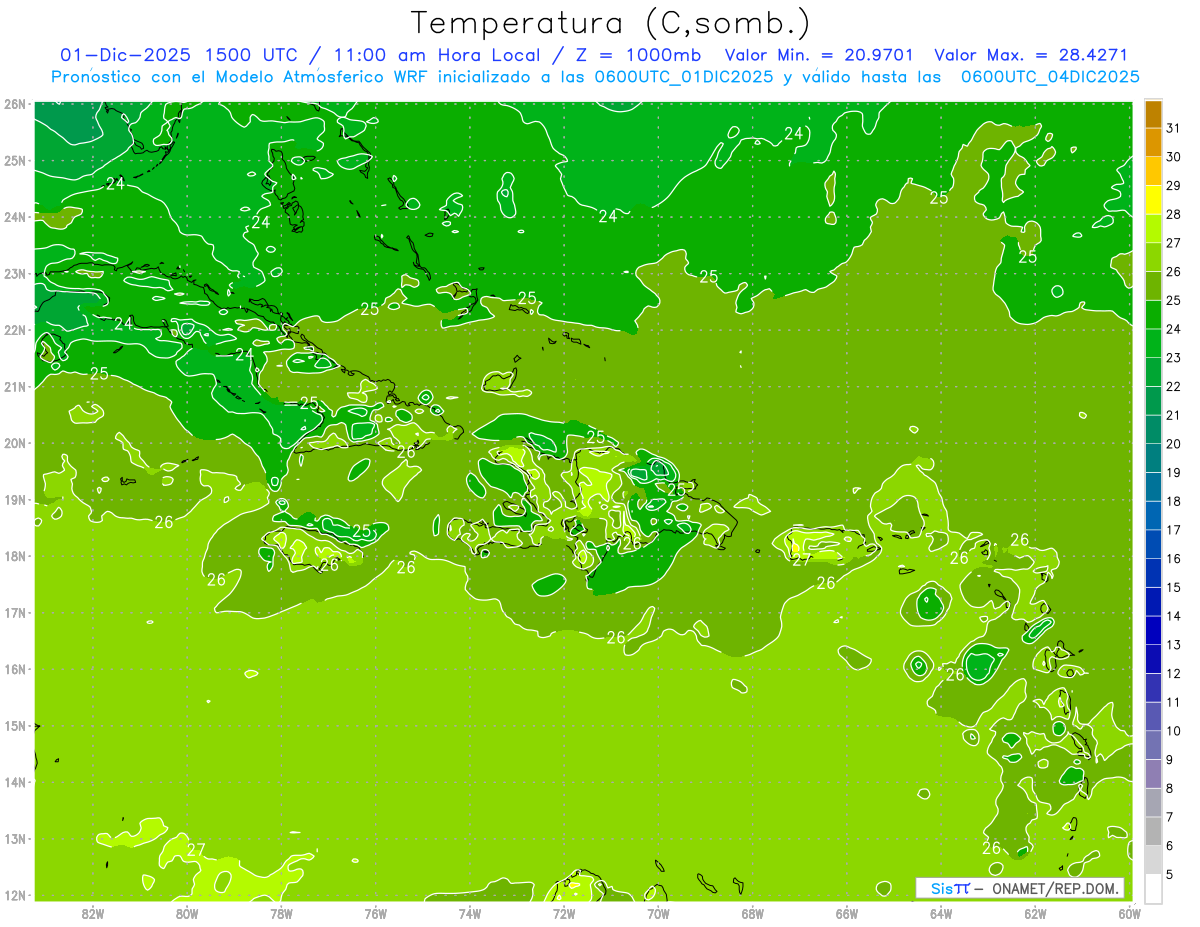Click the SisPI ONAMET/REP.DOM. logo label

(x=1020, y=888)
